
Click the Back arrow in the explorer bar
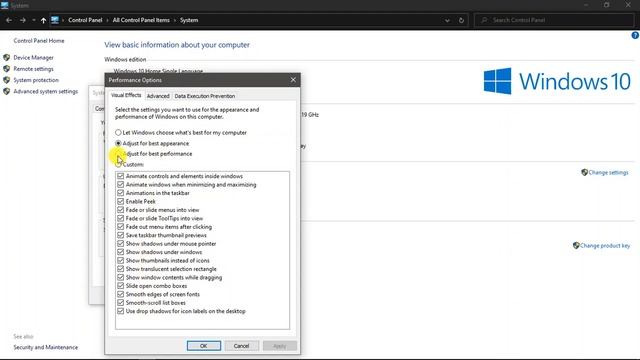click(9, 20)
